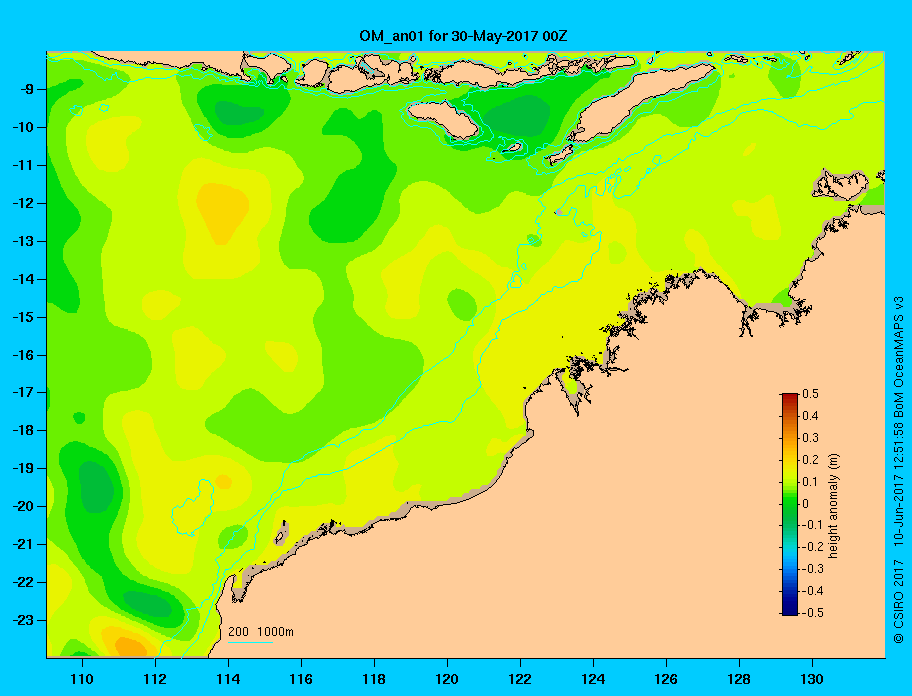Click the CSIRO 2017 BoM OceanMAPS v3 copyright text

coord(899,469)
